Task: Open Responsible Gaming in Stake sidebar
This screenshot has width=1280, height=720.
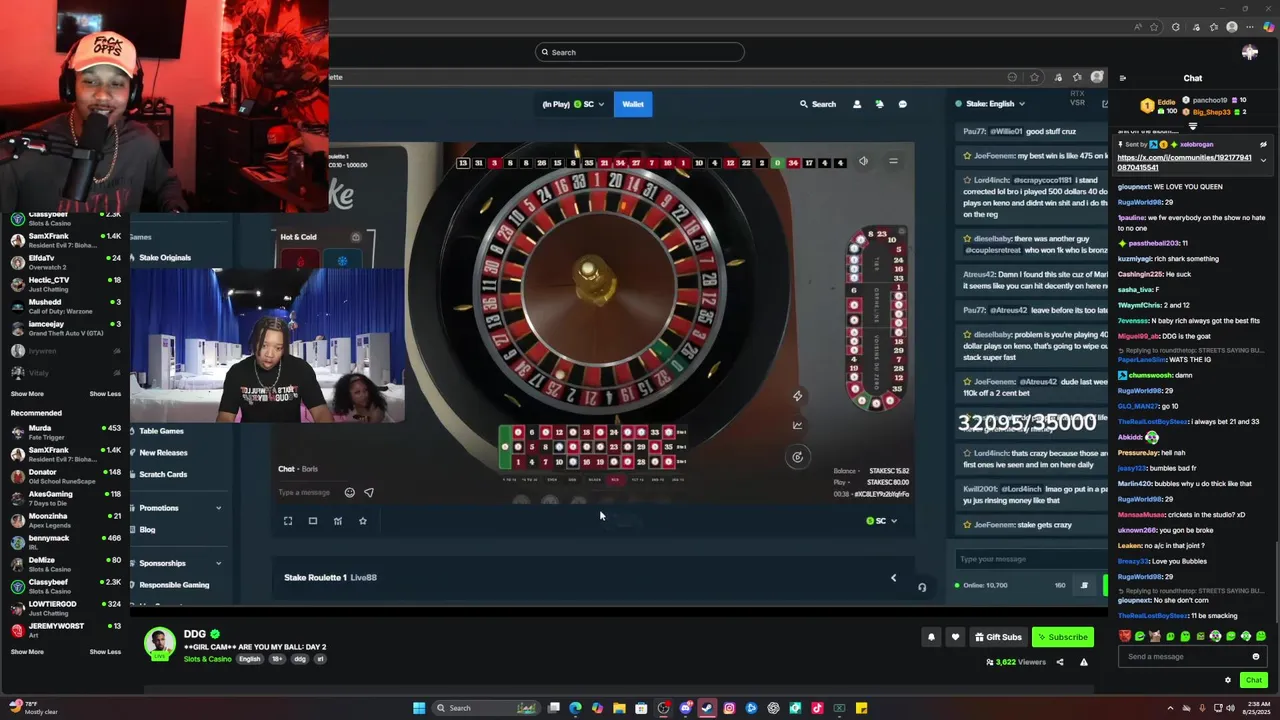Action: click(x=174, y=585)
